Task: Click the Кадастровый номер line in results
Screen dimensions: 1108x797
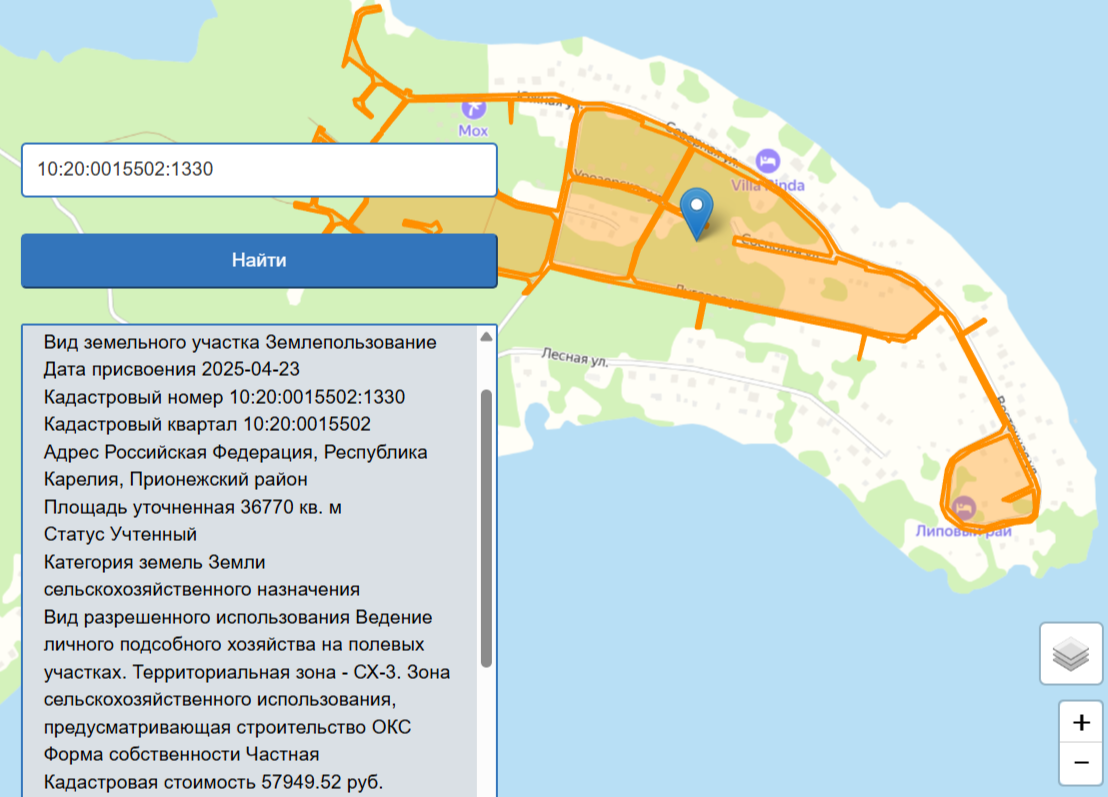Action: coord(224,397)
